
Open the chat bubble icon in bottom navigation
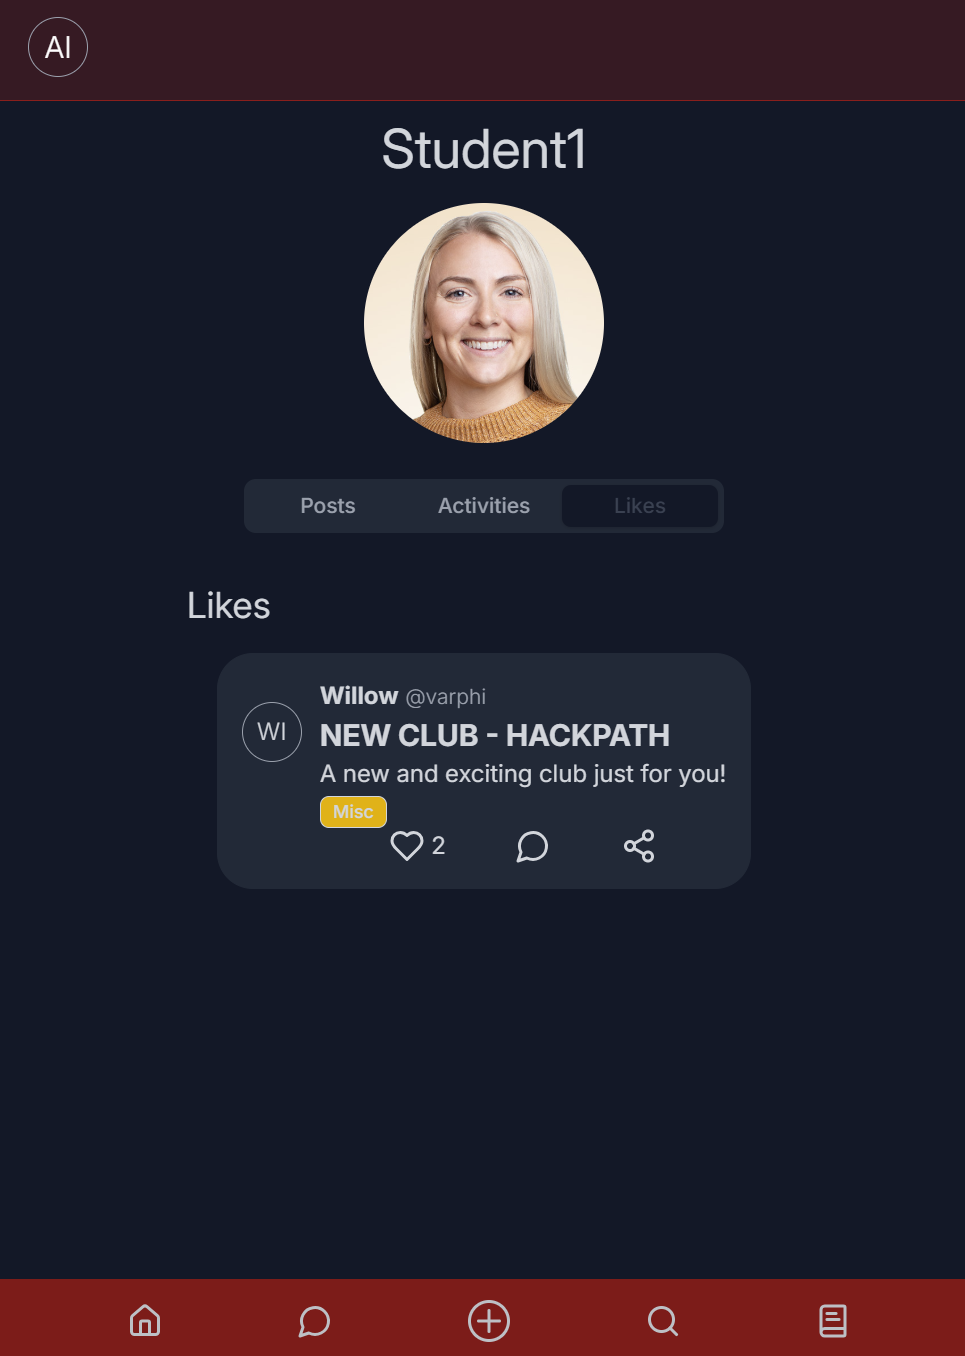click(314, 1321)
